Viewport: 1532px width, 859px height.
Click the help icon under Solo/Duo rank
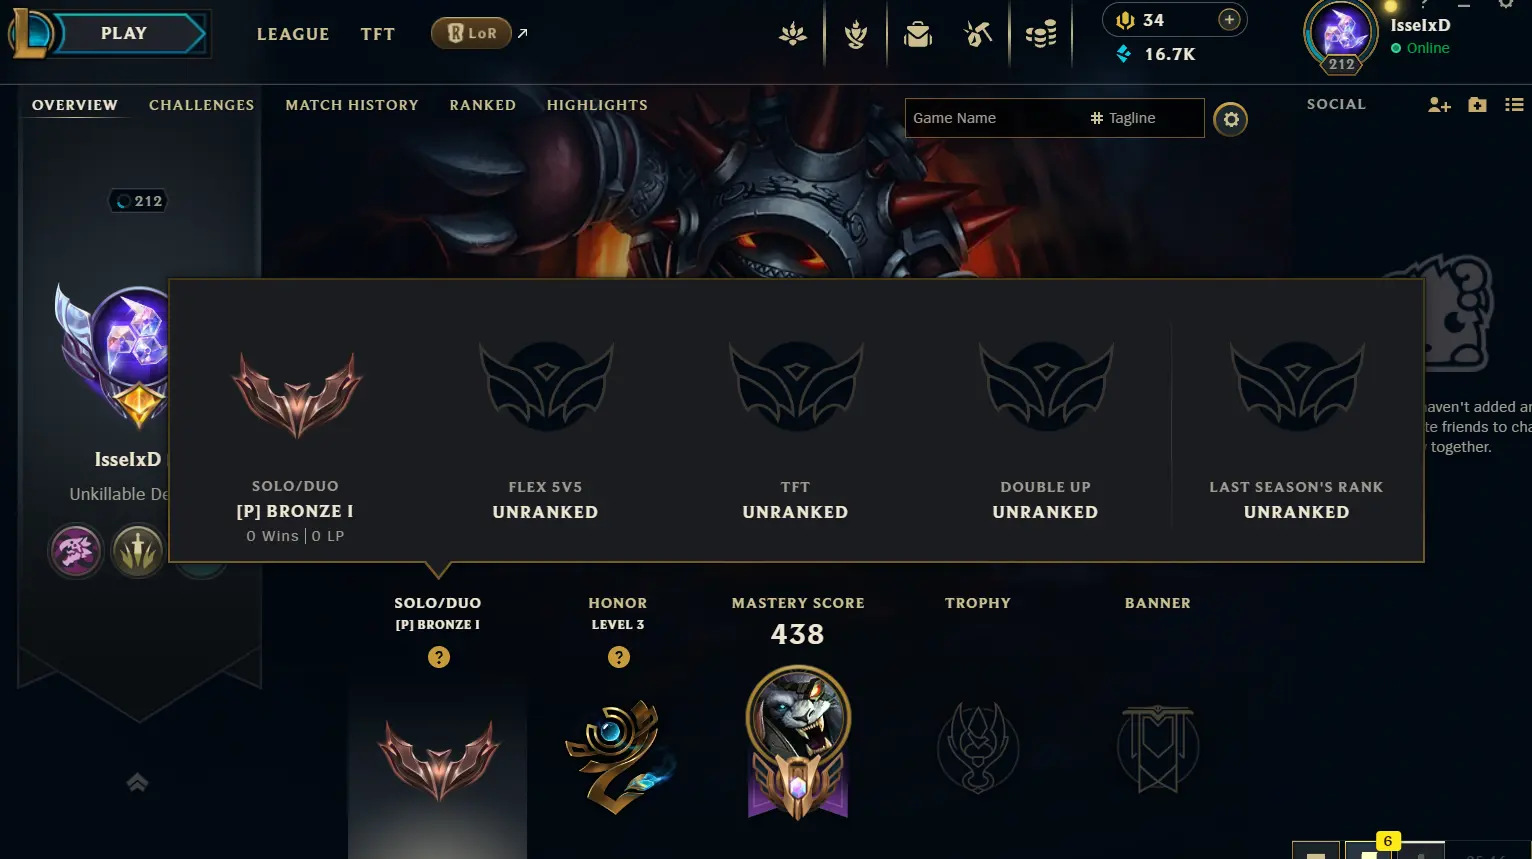click(438, 657)
